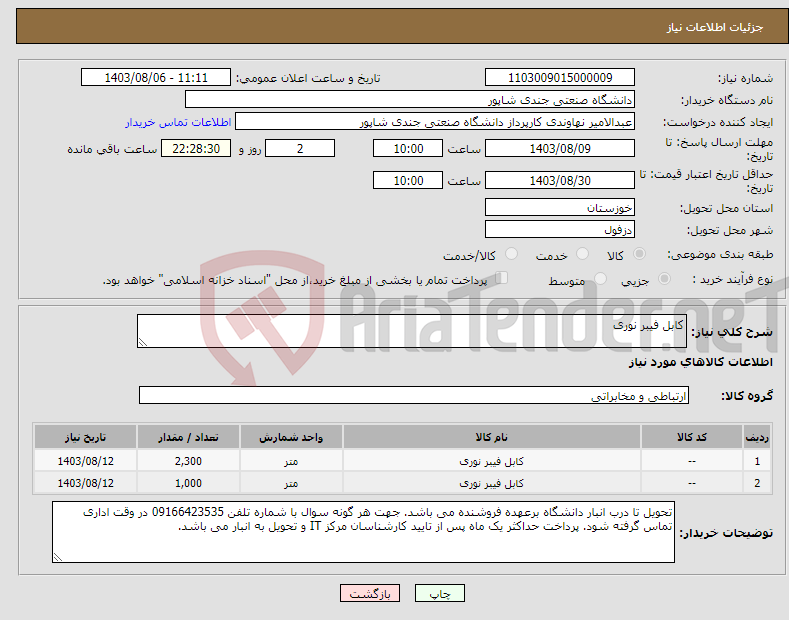Click the requester field عبدالامیر نهاوندی
Image resolution: width=789 pixels, height=620 pixels.
click(435, 122)
